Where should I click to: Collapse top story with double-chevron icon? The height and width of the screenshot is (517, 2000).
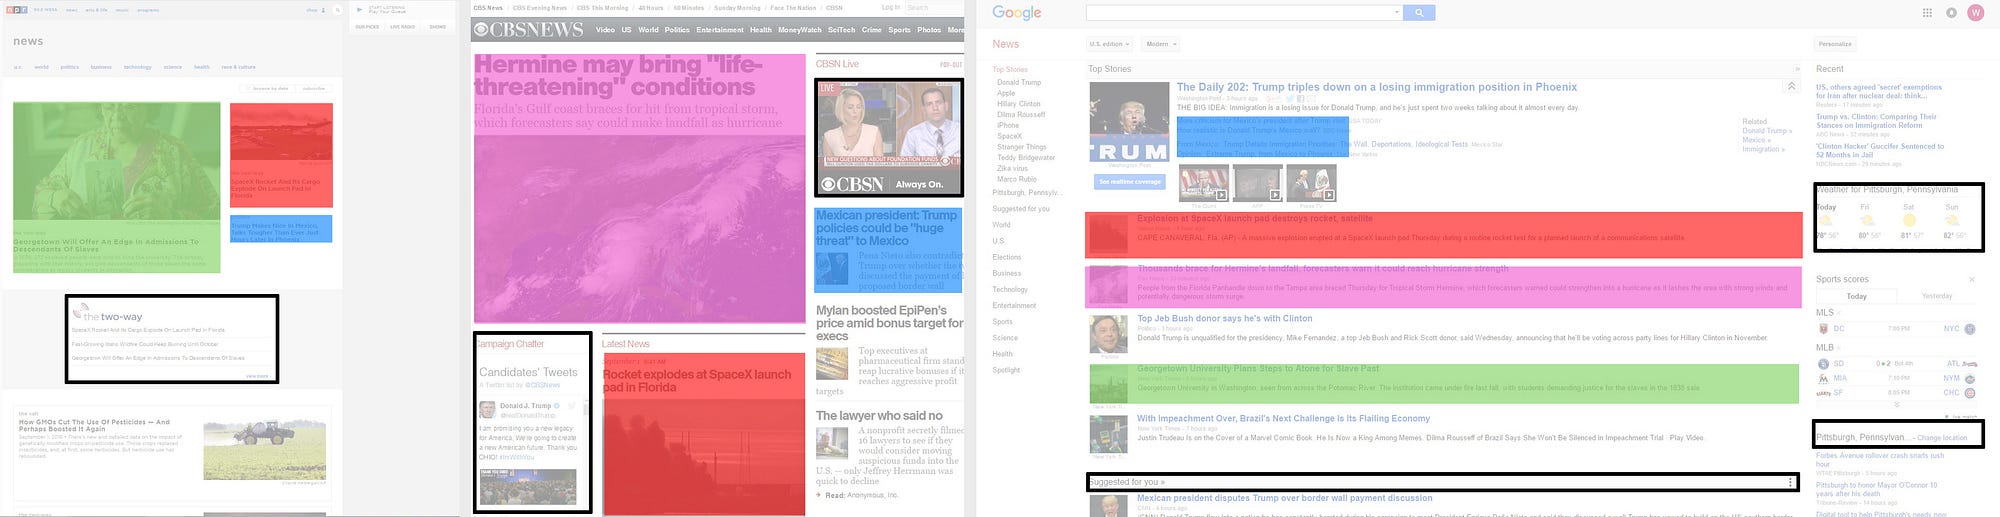coord(1791,87)
